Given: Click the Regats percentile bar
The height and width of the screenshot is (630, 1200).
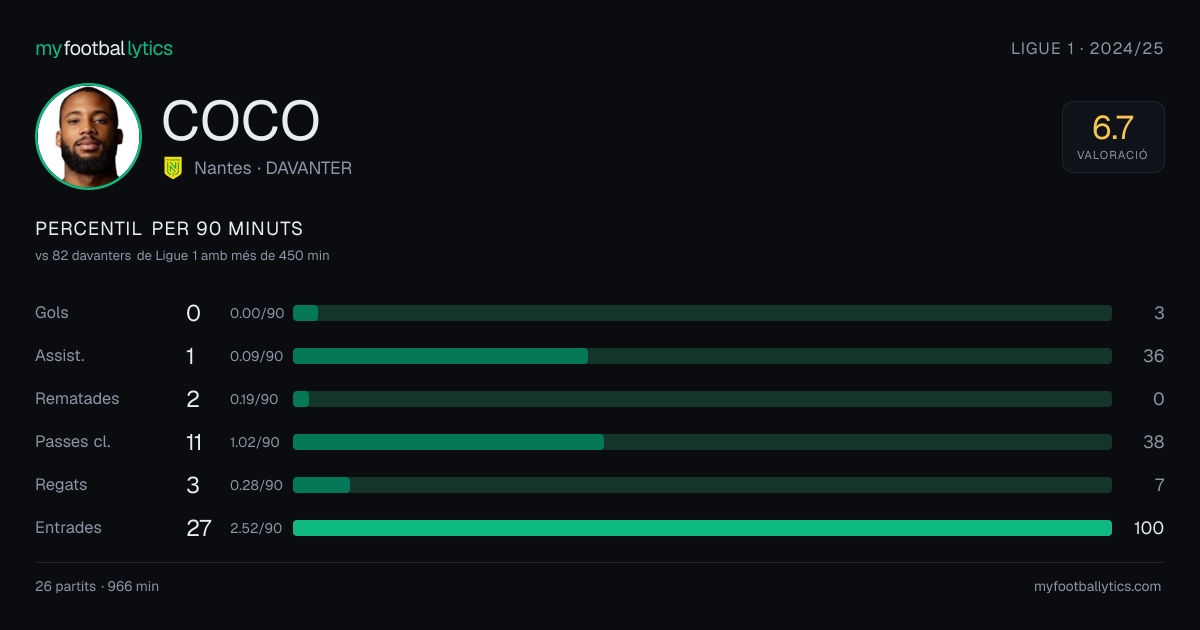Looking at the screenshot, I should (x=702, y=485).
